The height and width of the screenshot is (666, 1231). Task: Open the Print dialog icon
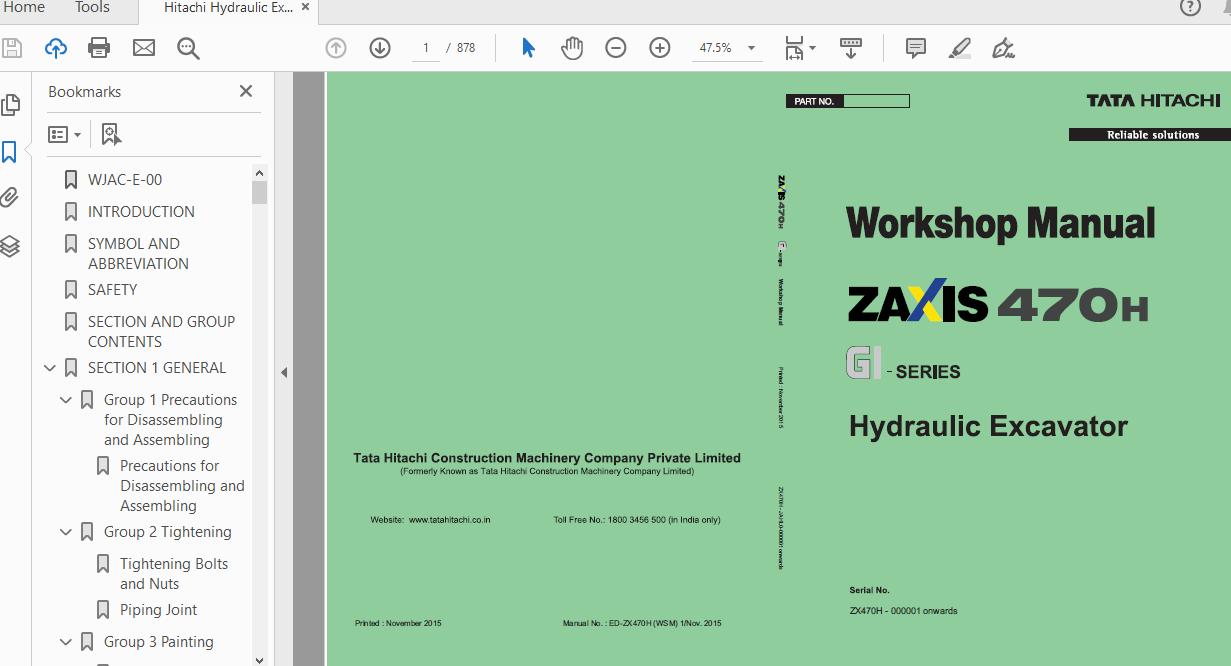coord(97,47)
